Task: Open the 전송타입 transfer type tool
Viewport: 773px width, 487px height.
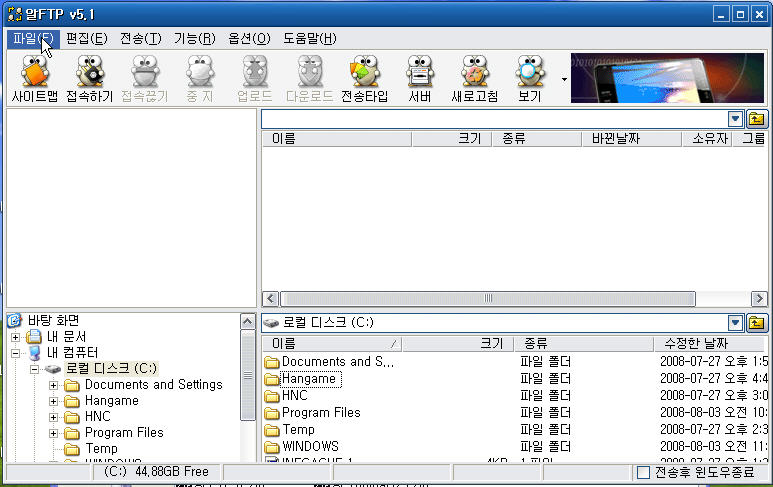Action: coord(365,79)
